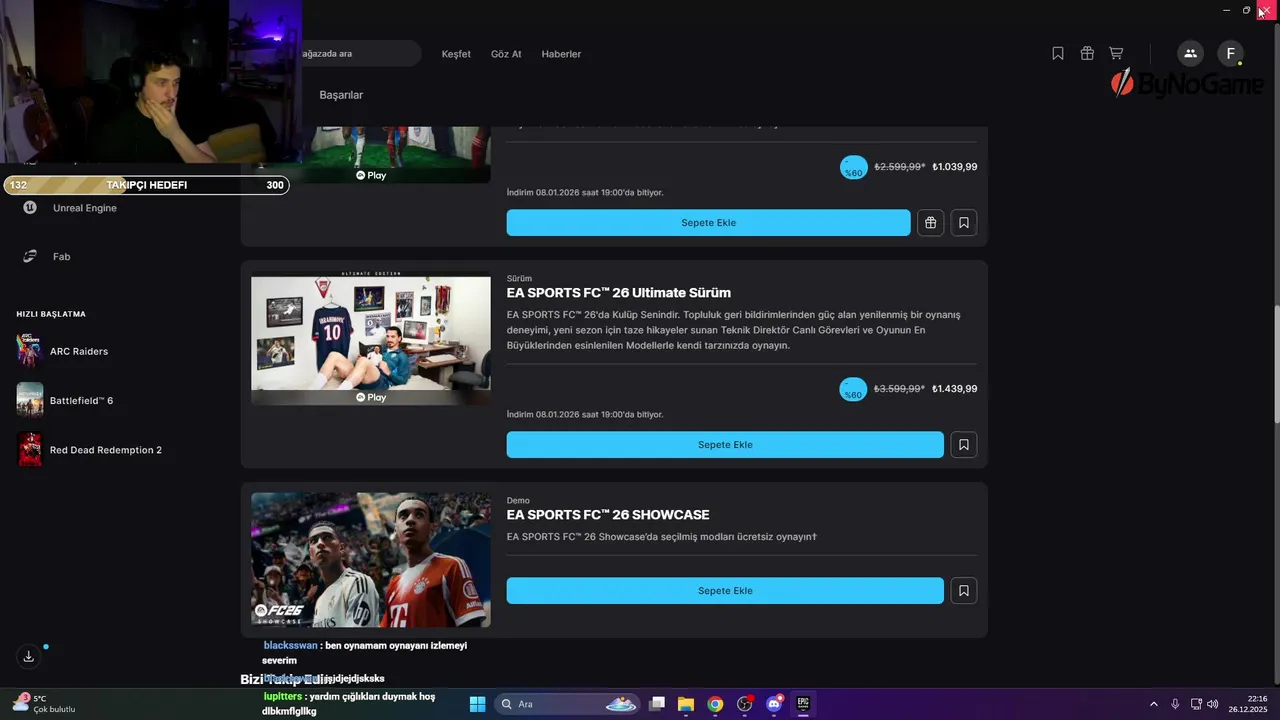1280x720 pixels.
Task: Click the network tray icon
Action: 1196,704
